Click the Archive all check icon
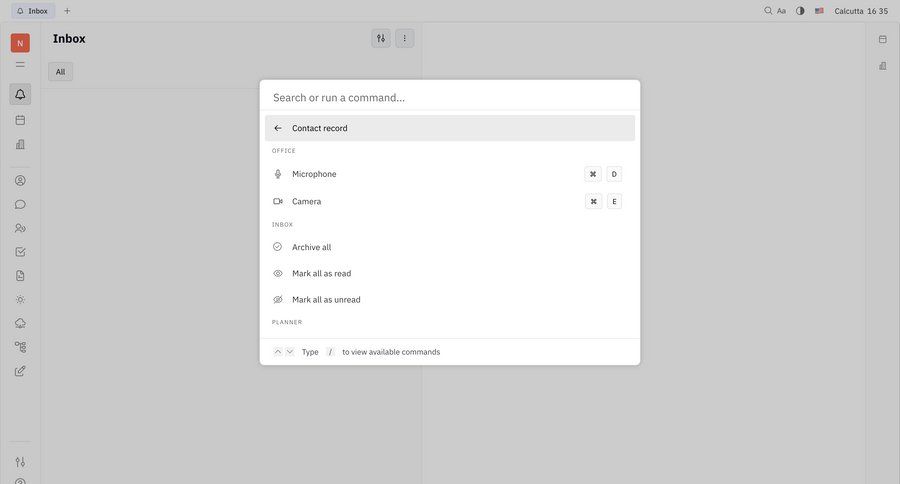The width and height of the screenshot is (900, 484). pos(278,247)
